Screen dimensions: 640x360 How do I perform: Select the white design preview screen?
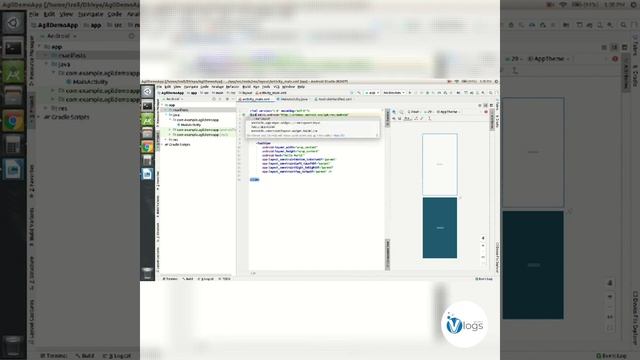click(x=440, y=164)
